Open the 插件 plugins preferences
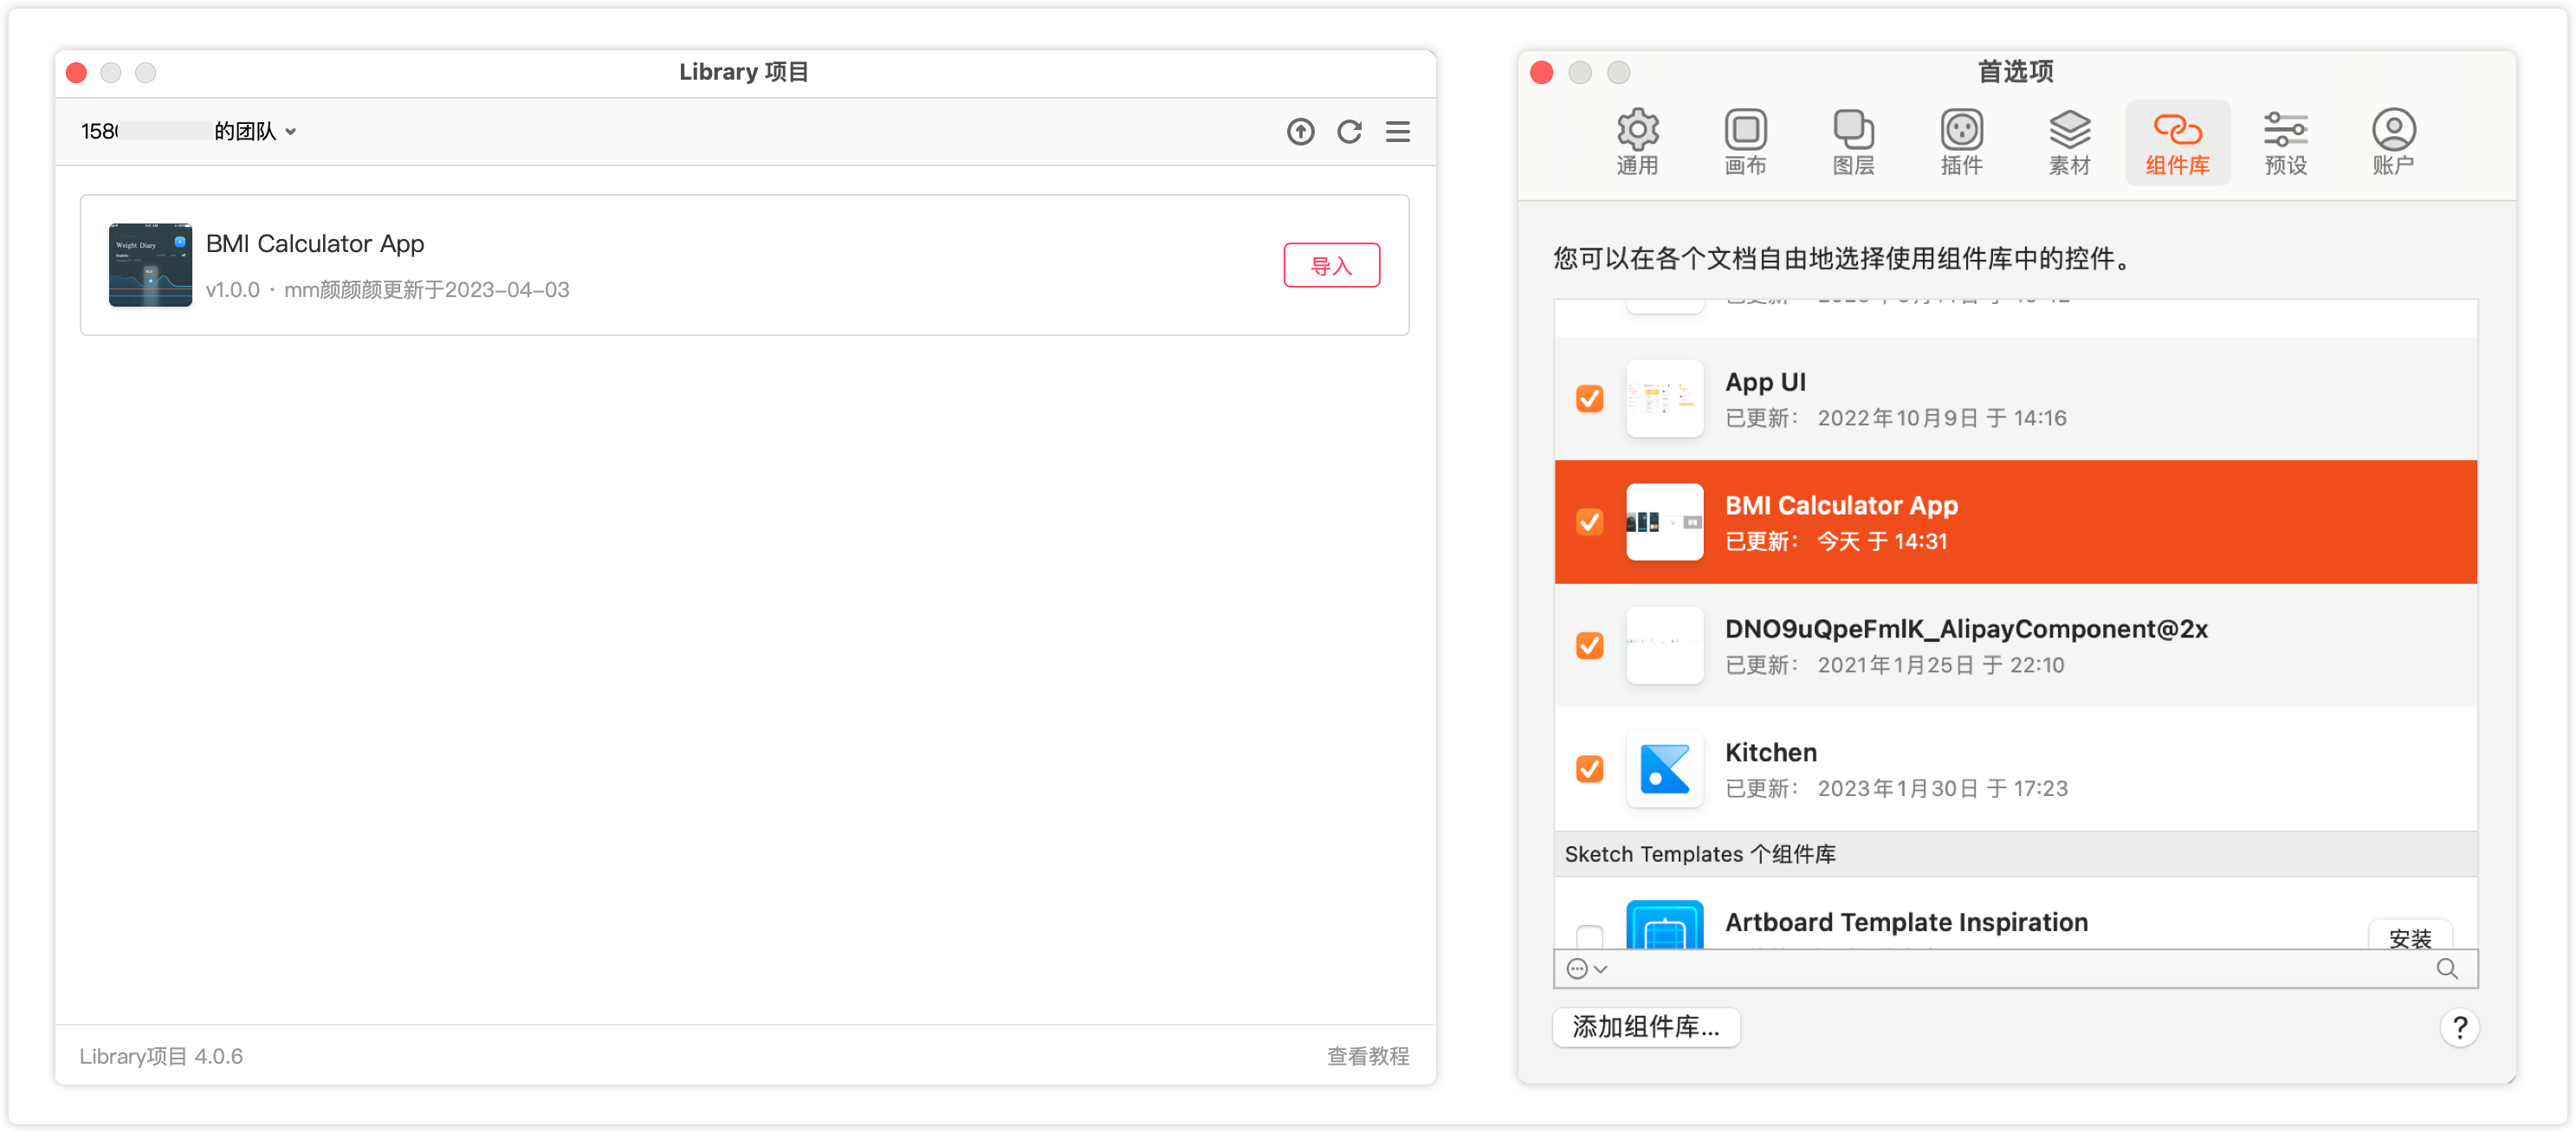 pyautogui.click(x=1961, y=142)
